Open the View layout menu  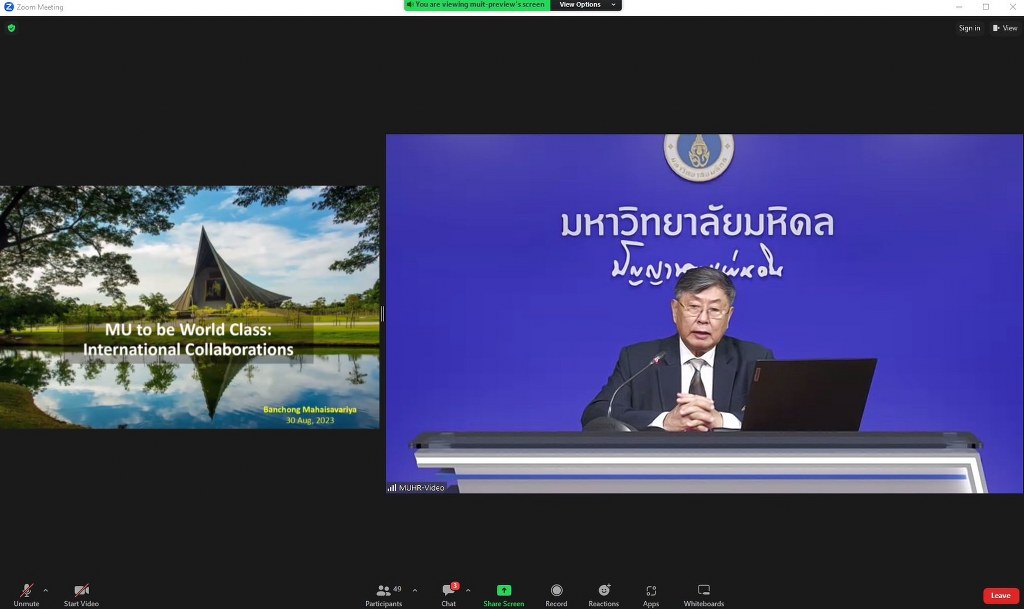point(1005,28)
